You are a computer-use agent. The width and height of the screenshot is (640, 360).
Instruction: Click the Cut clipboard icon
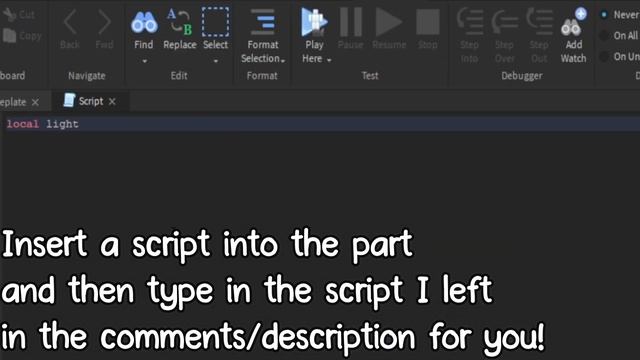pyautogui.click(x=9, y=14)
